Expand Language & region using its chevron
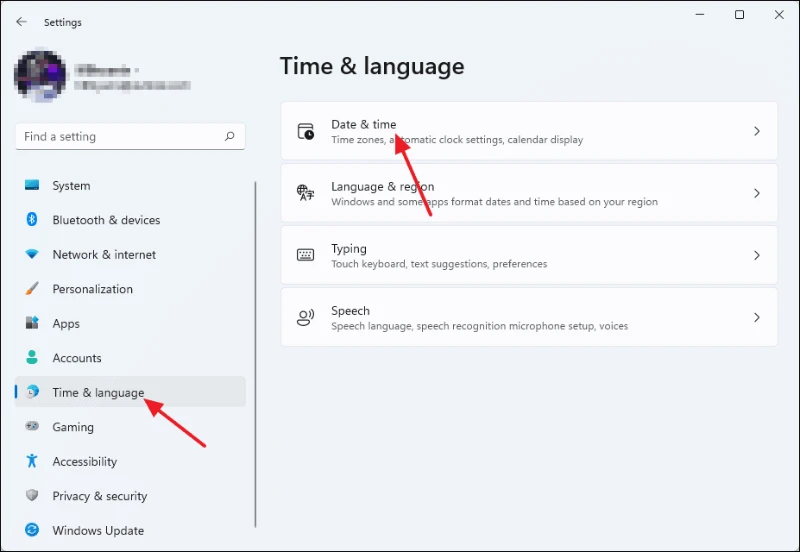This screenshot has height=552, width=800. tap(757, 193)
